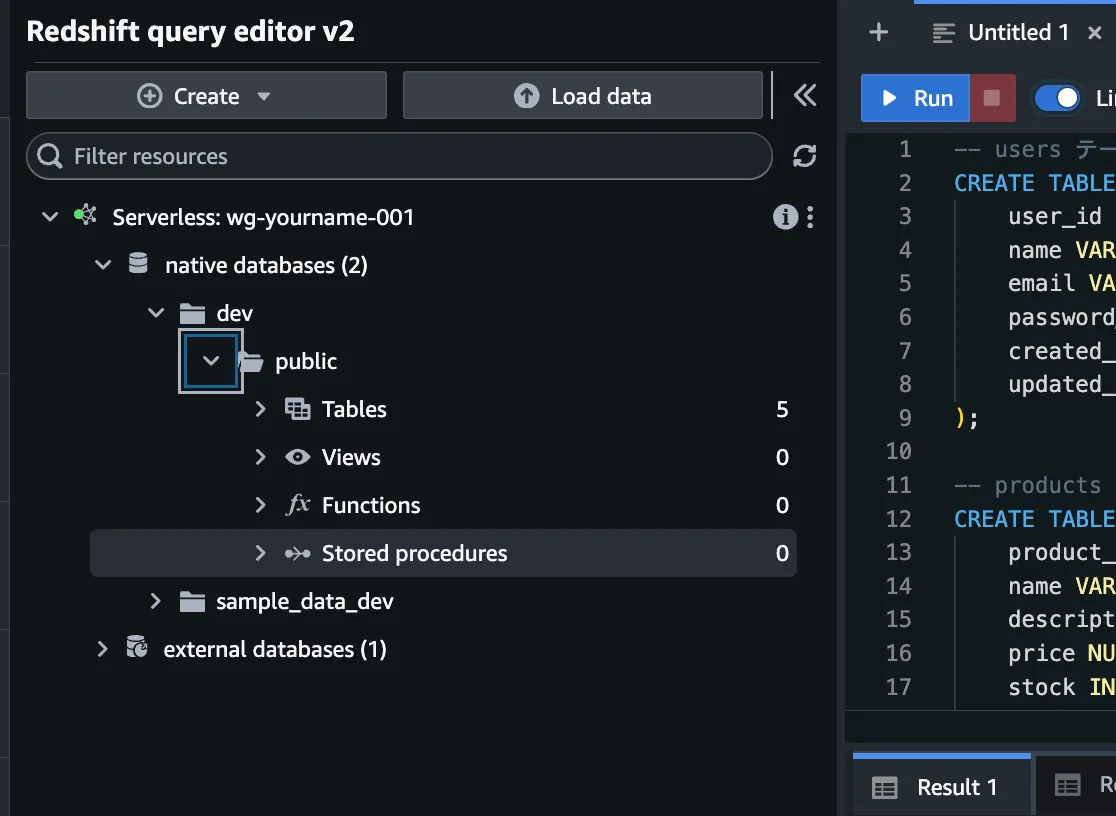Click the plus icon to add new tab
This screenshot has height=816, width=1116.
coord(878,33)
